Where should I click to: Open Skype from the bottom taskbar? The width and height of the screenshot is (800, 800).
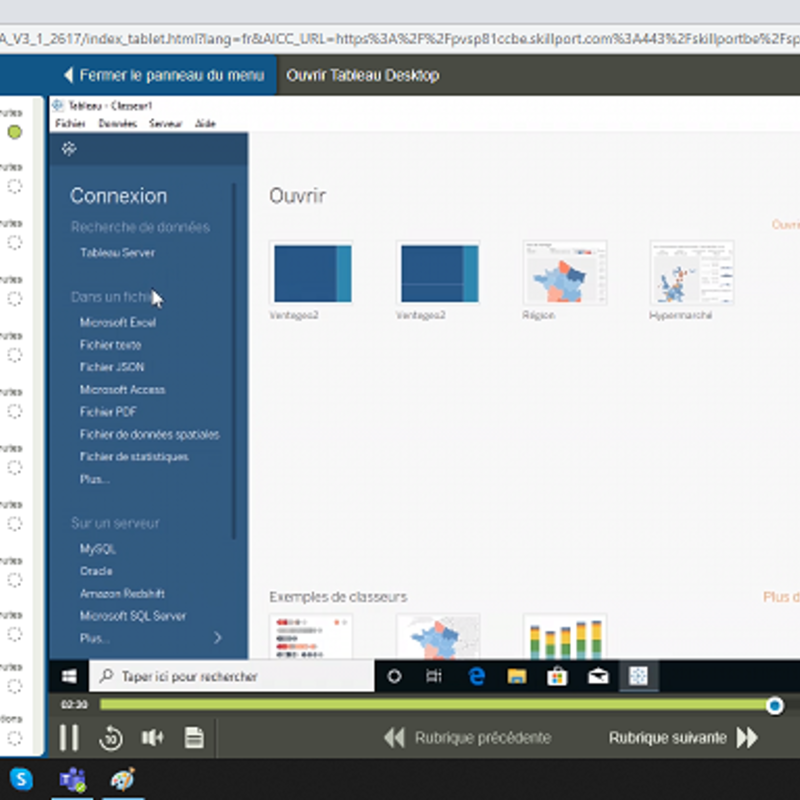21,780
